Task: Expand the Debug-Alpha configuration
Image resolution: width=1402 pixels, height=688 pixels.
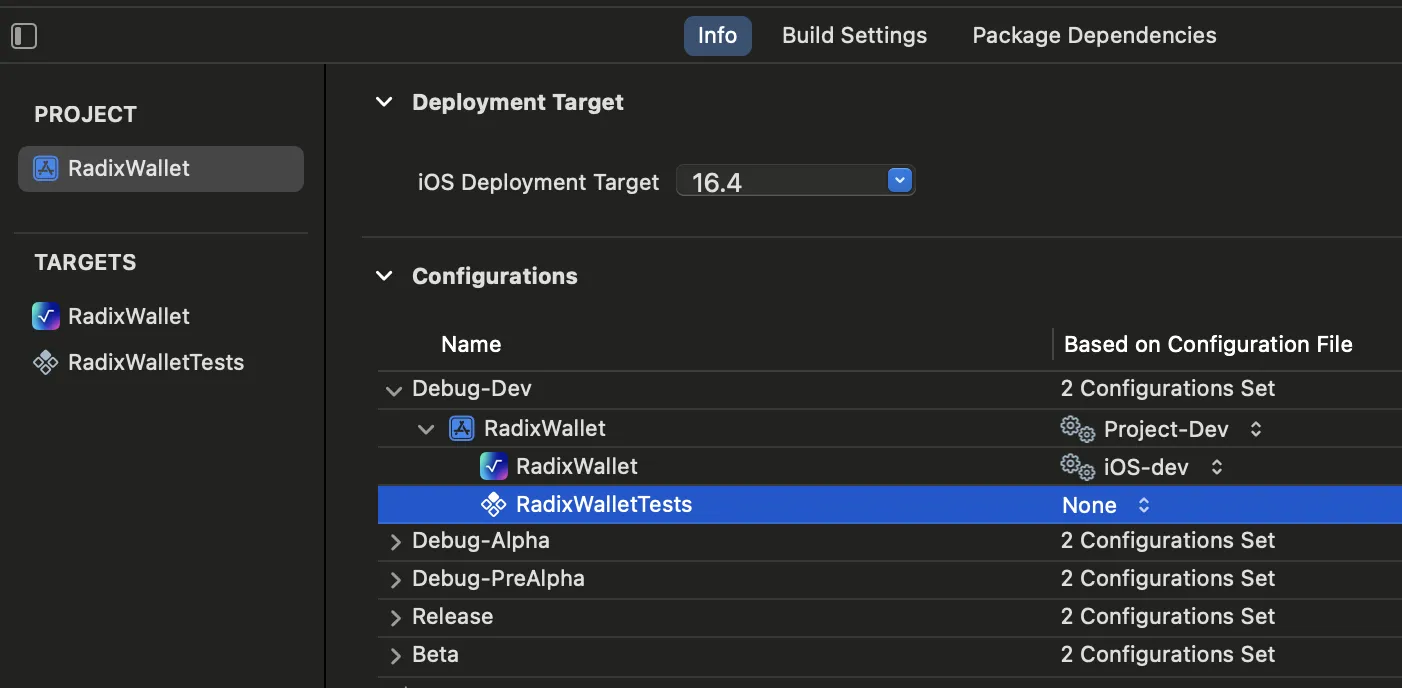Action: [395, 541]
